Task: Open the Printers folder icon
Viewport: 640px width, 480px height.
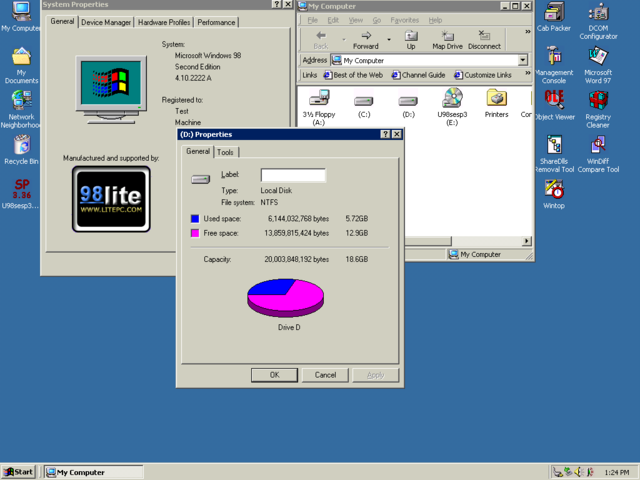Action: tap(496, 104)
